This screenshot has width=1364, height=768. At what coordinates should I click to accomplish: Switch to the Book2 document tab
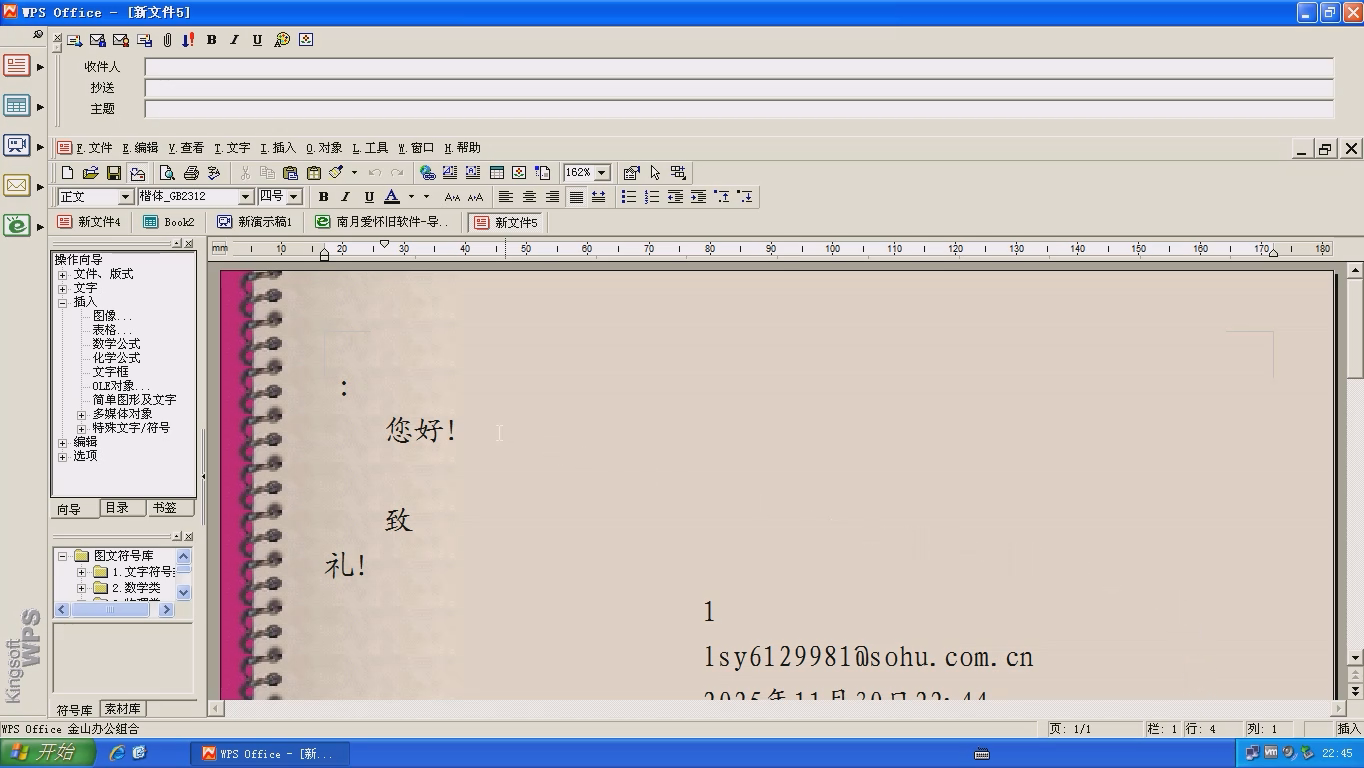[x=169, y=222]
